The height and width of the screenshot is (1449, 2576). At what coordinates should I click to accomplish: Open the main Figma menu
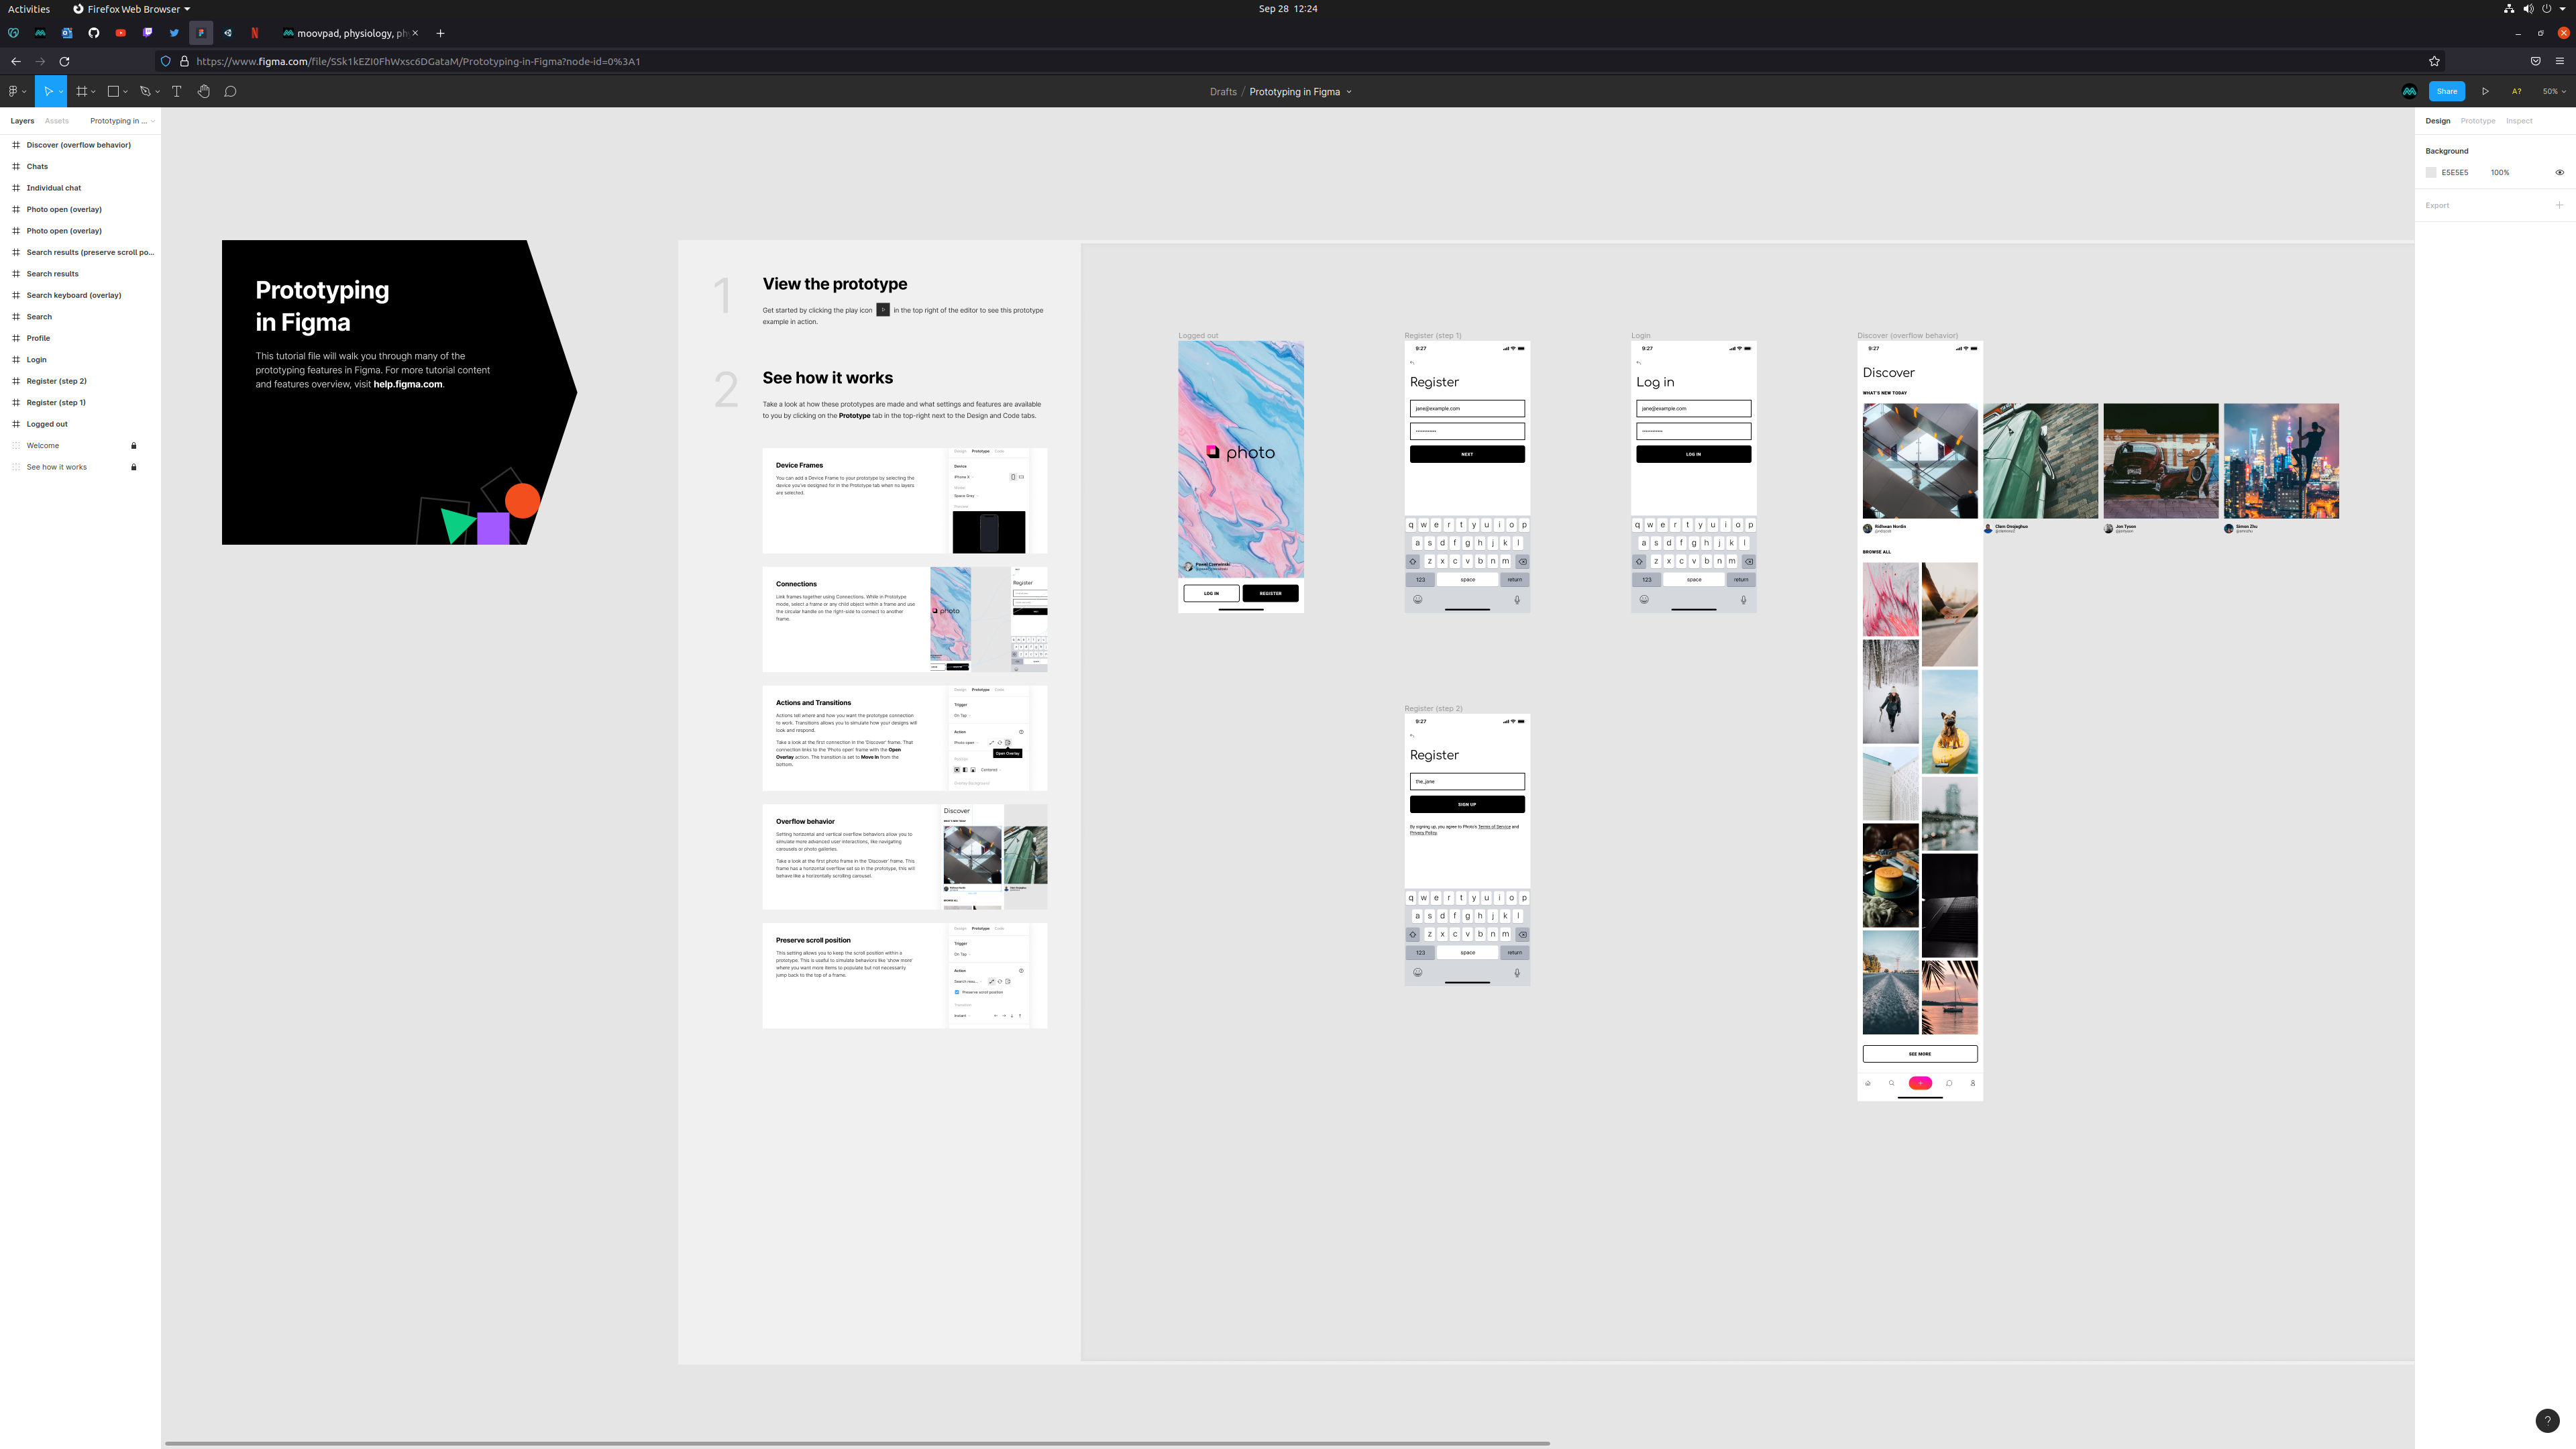17,91
